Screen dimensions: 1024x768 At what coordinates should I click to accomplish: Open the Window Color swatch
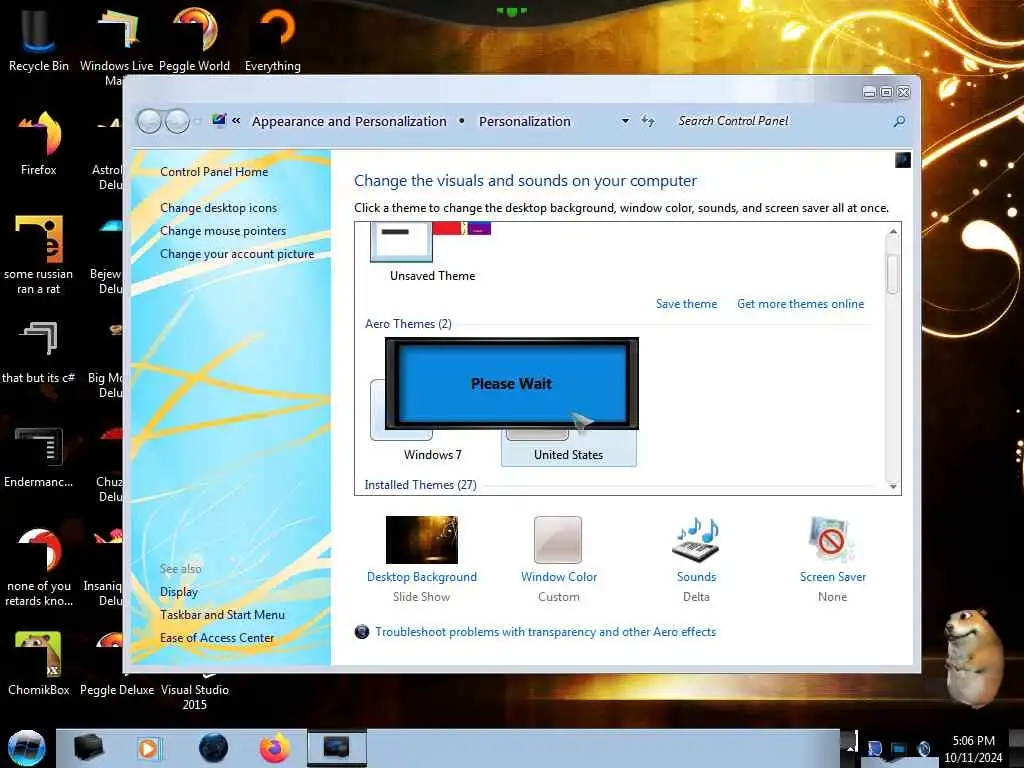pos(558,540)
